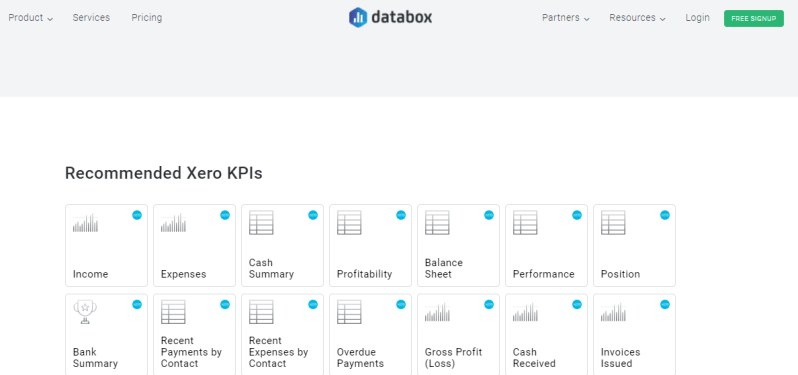Viewport: 798px width, 375px height.
Task: Expand the Partners dropdown menu
Action: click(565, 18)
